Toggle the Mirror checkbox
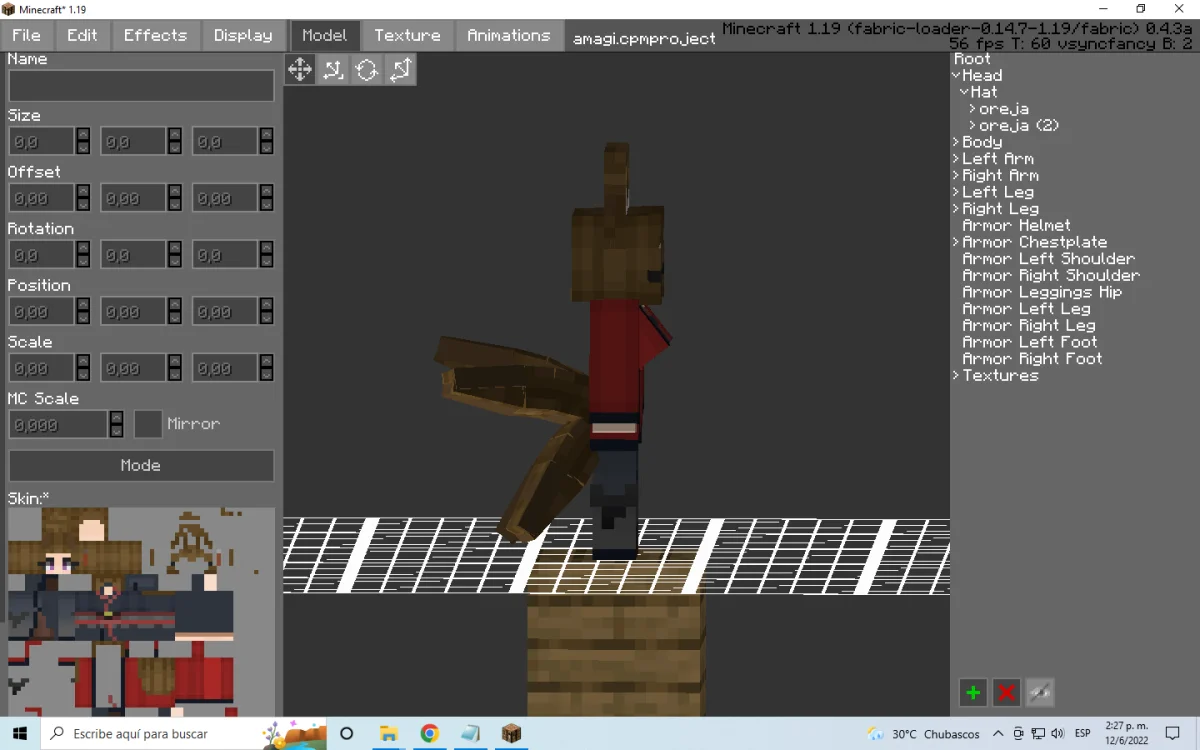This screenshot has height=750, width=1200. (148, 424)
